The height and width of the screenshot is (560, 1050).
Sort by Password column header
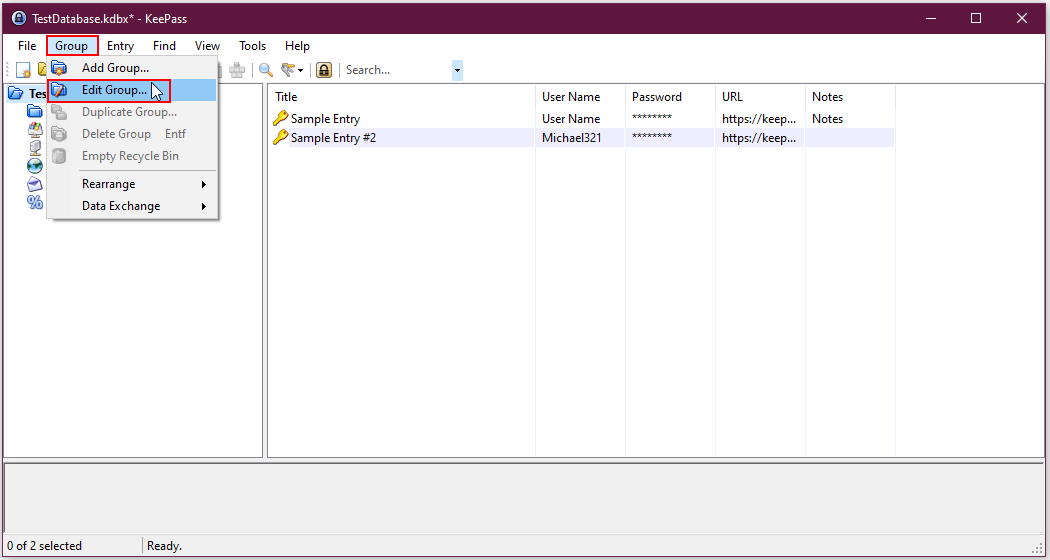(670, 97)
